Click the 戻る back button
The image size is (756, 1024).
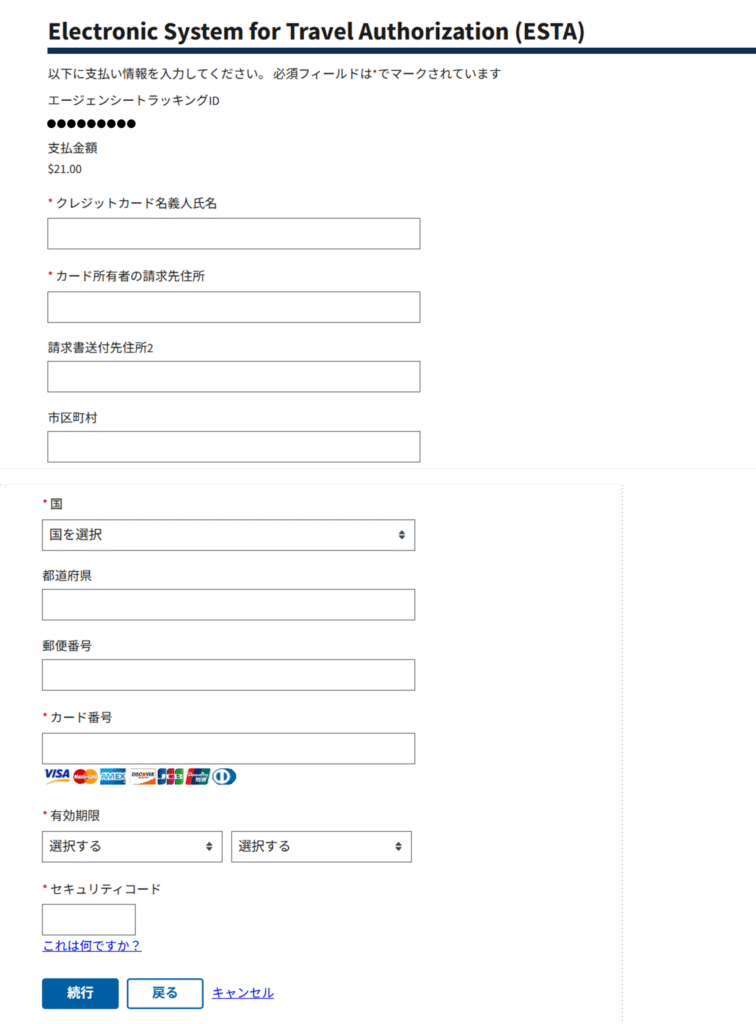(165, 993)
